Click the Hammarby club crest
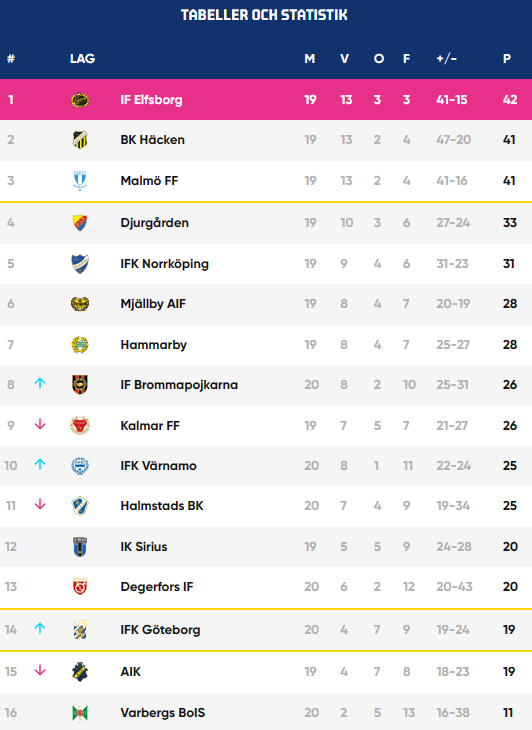The width and height of the screenshot is (532, 730). click(x=80, y=345)
